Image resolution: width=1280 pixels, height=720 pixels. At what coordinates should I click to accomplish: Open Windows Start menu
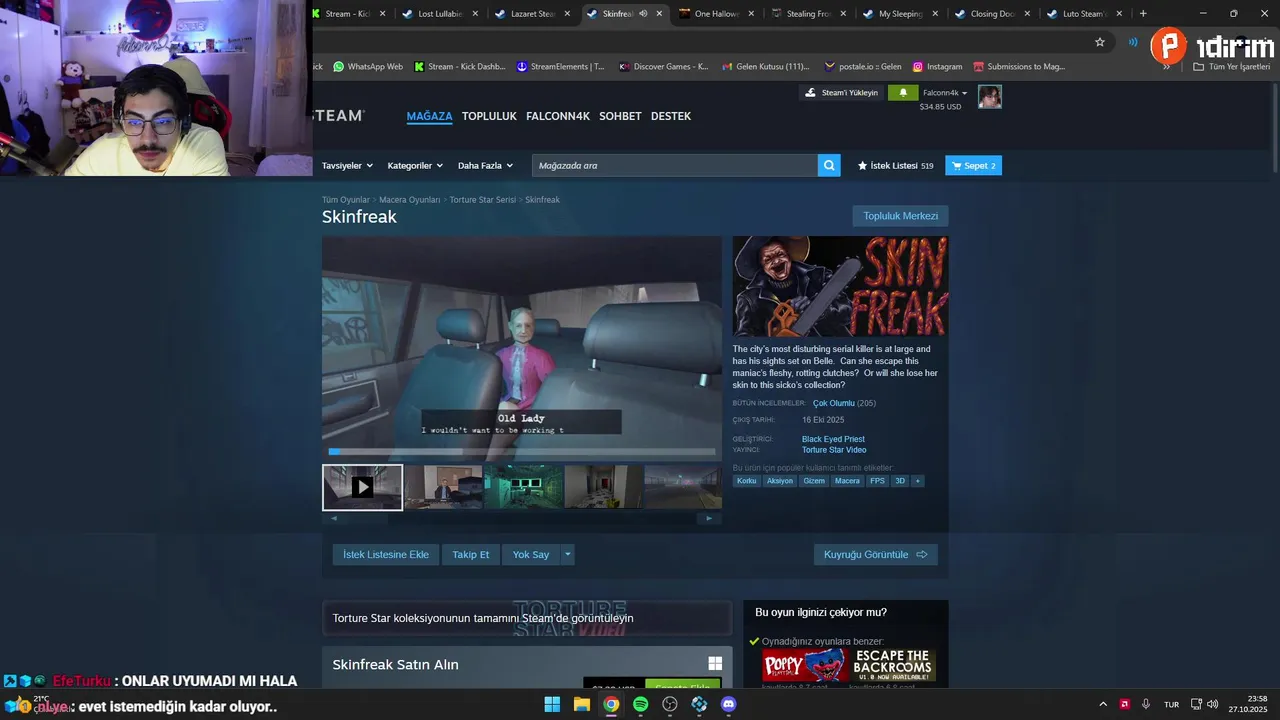click(552, 704)
